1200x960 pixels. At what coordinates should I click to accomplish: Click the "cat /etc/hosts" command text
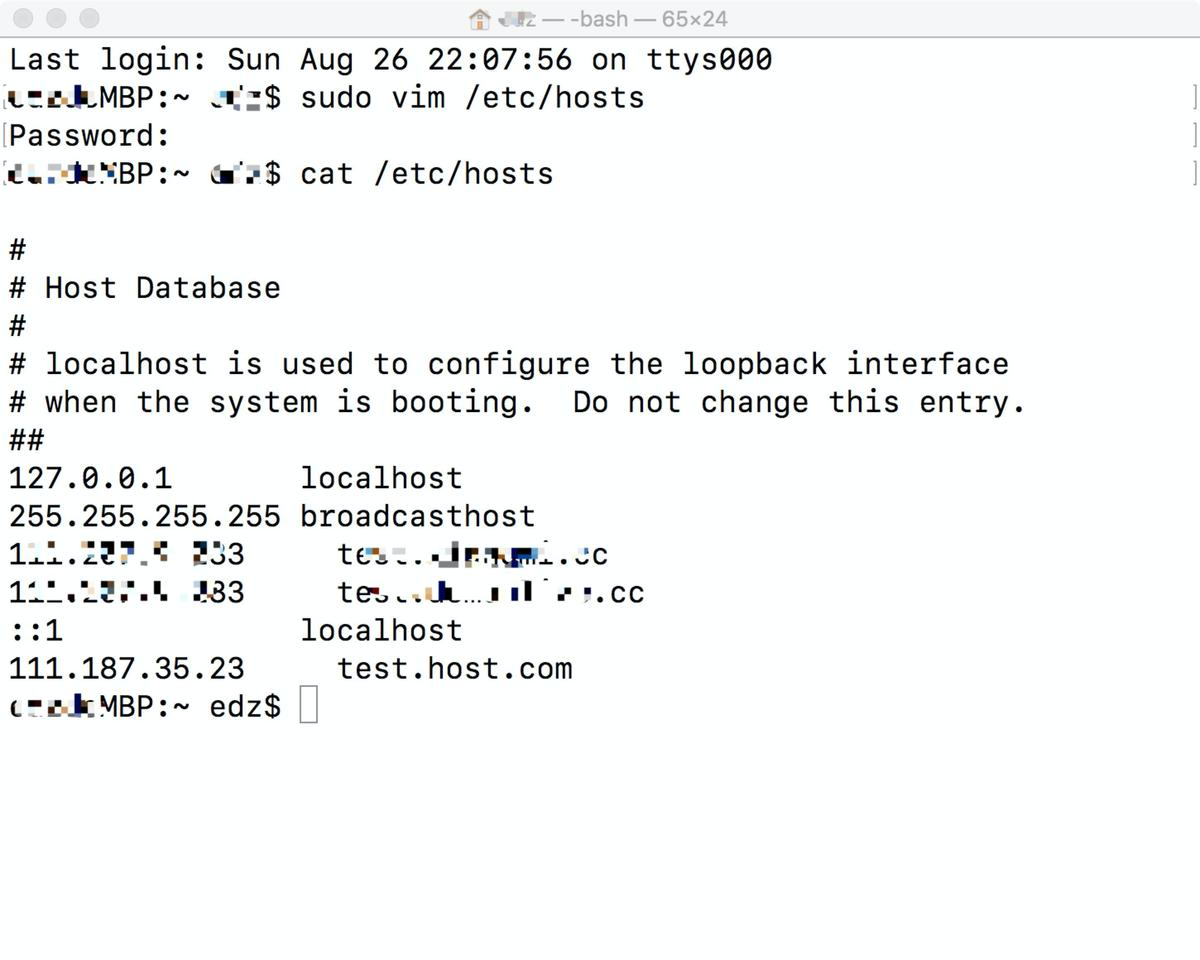click(427, 173)
